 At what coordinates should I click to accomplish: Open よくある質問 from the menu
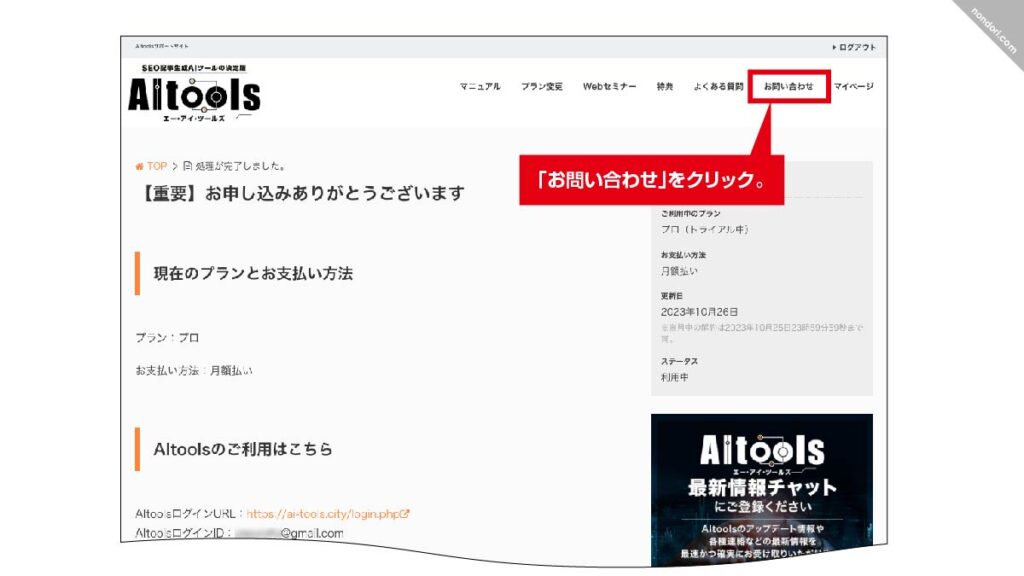click(718, 87)
